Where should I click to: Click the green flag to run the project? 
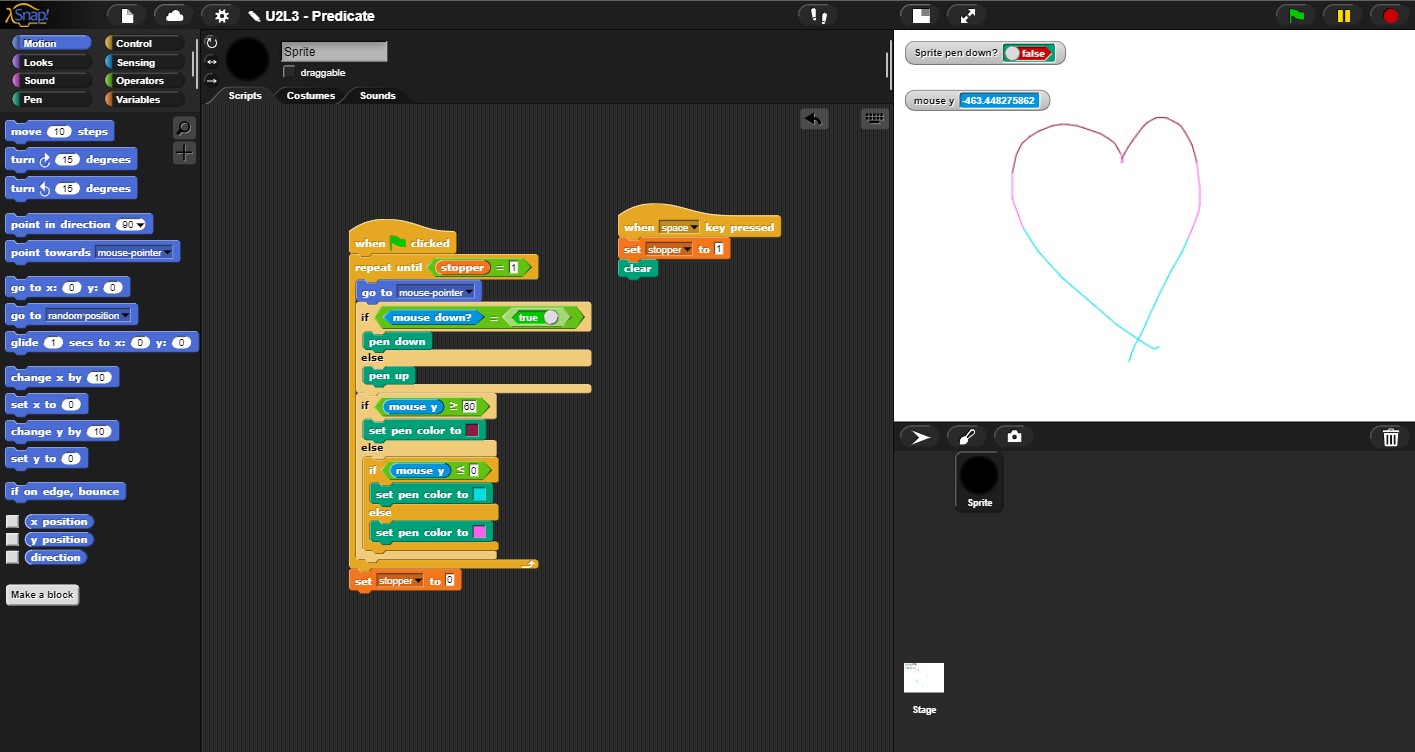(1293, 16)
